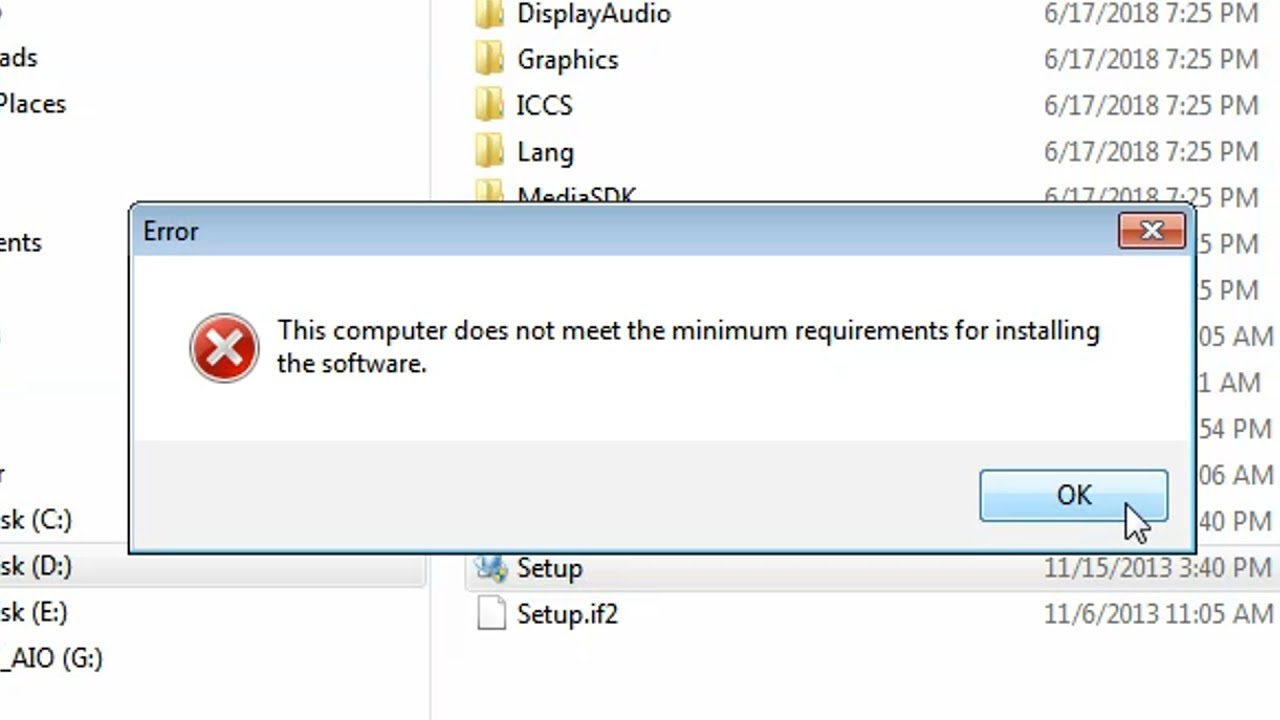Open the Local Disk (C:) drive

click(36, 519)
